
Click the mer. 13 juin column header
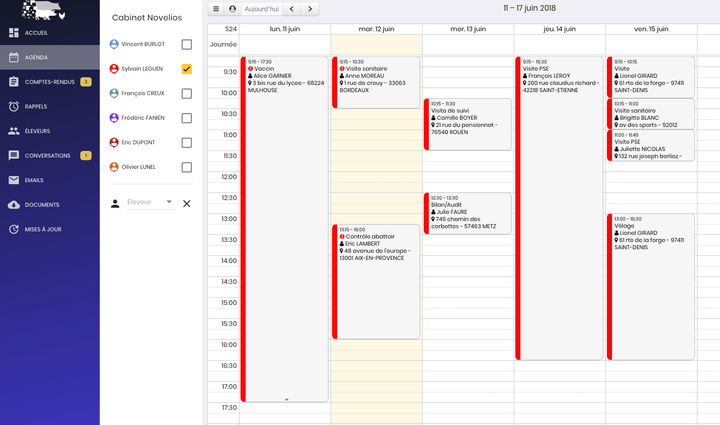pos(468,29)
